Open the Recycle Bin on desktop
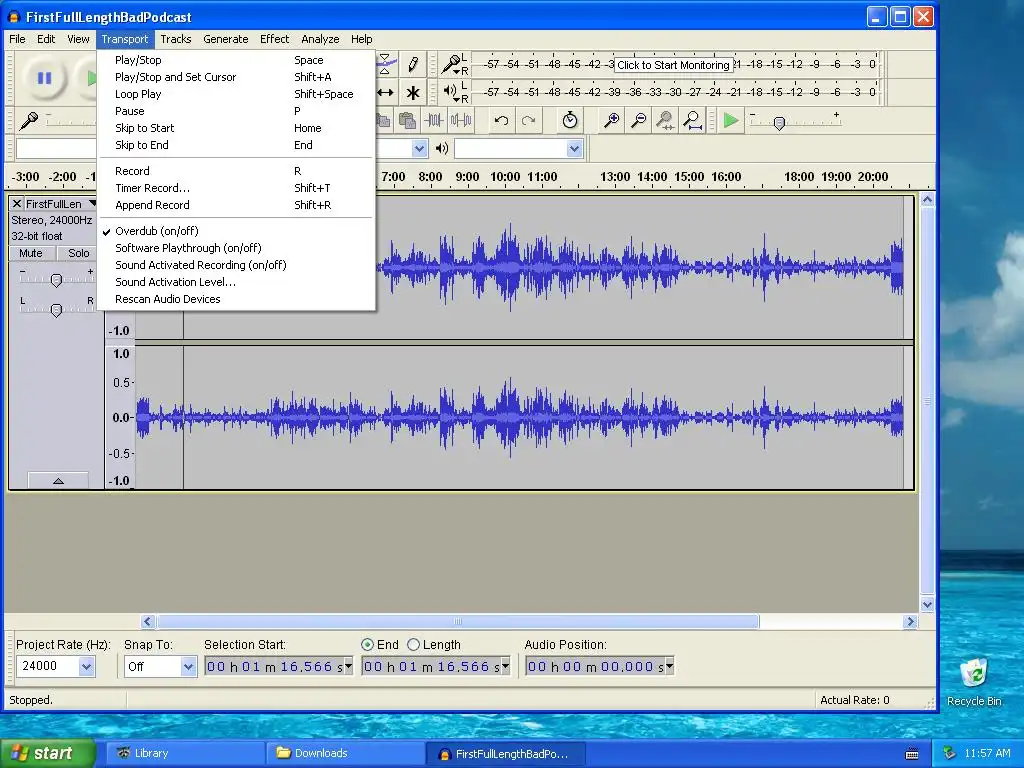The height and width of the screenshot is (768, 1024). [974, 682]
